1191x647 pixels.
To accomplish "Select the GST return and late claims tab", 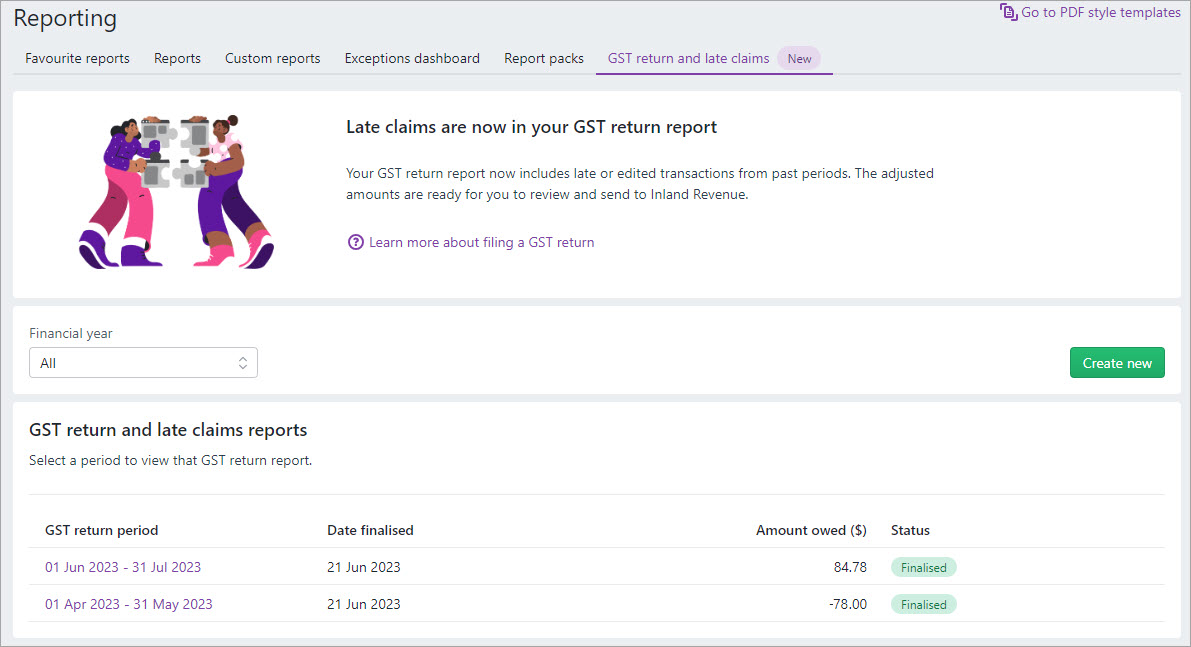I will [688, 58].
